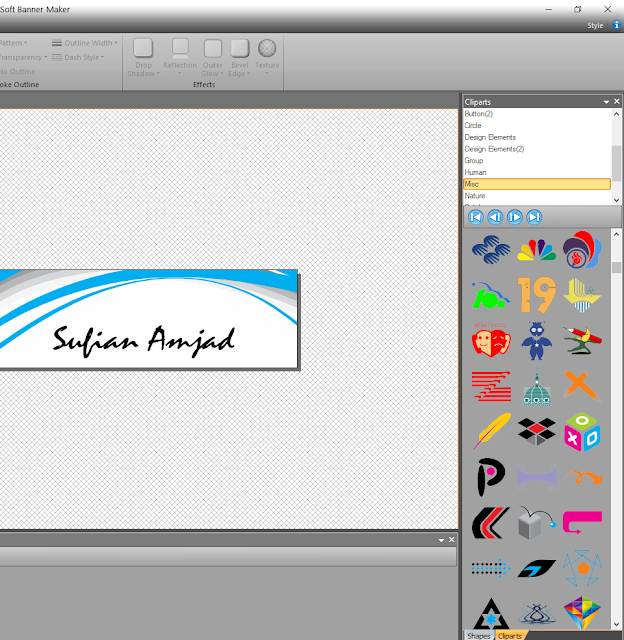The image size is (624, 640).
Task: Select the Design Elements(2) category
Action: (537, 149)
